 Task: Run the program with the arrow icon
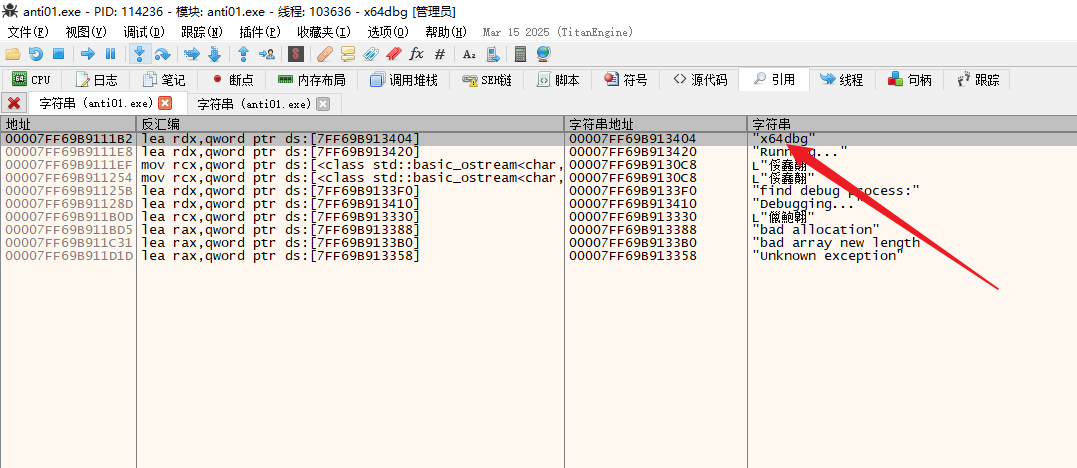88,53
